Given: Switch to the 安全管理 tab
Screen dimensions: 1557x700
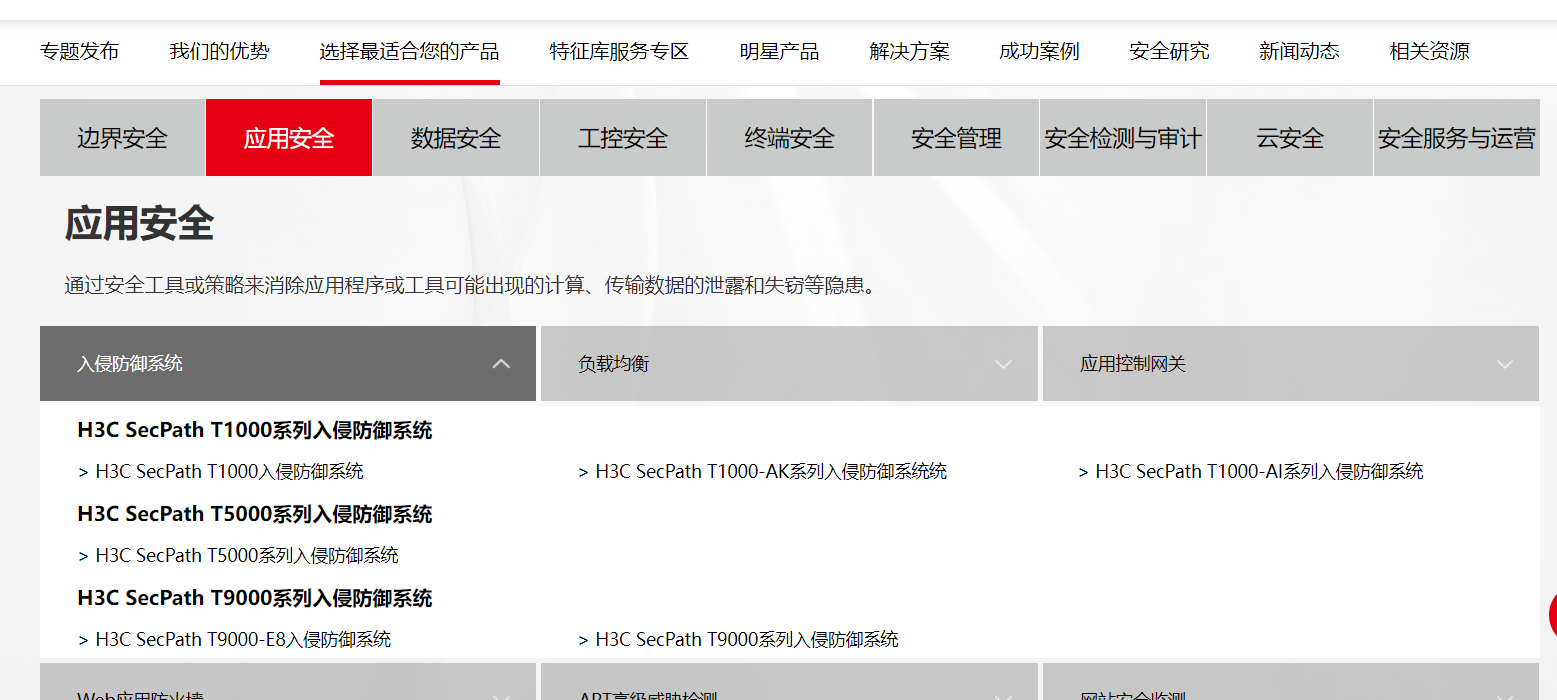Looking at the screenshot, I should click(x=956, y=138).
